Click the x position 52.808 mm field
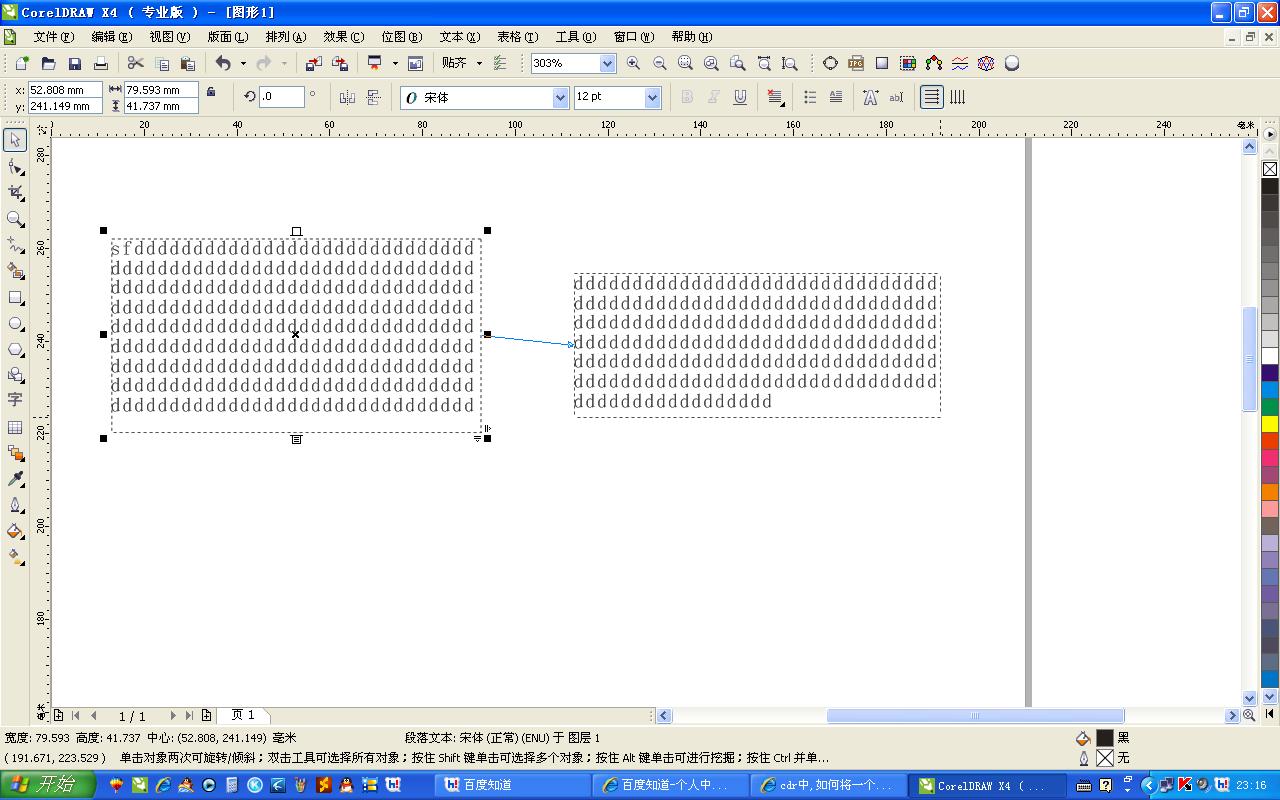Screen dimensions: 1280x800 pos(64,90)
